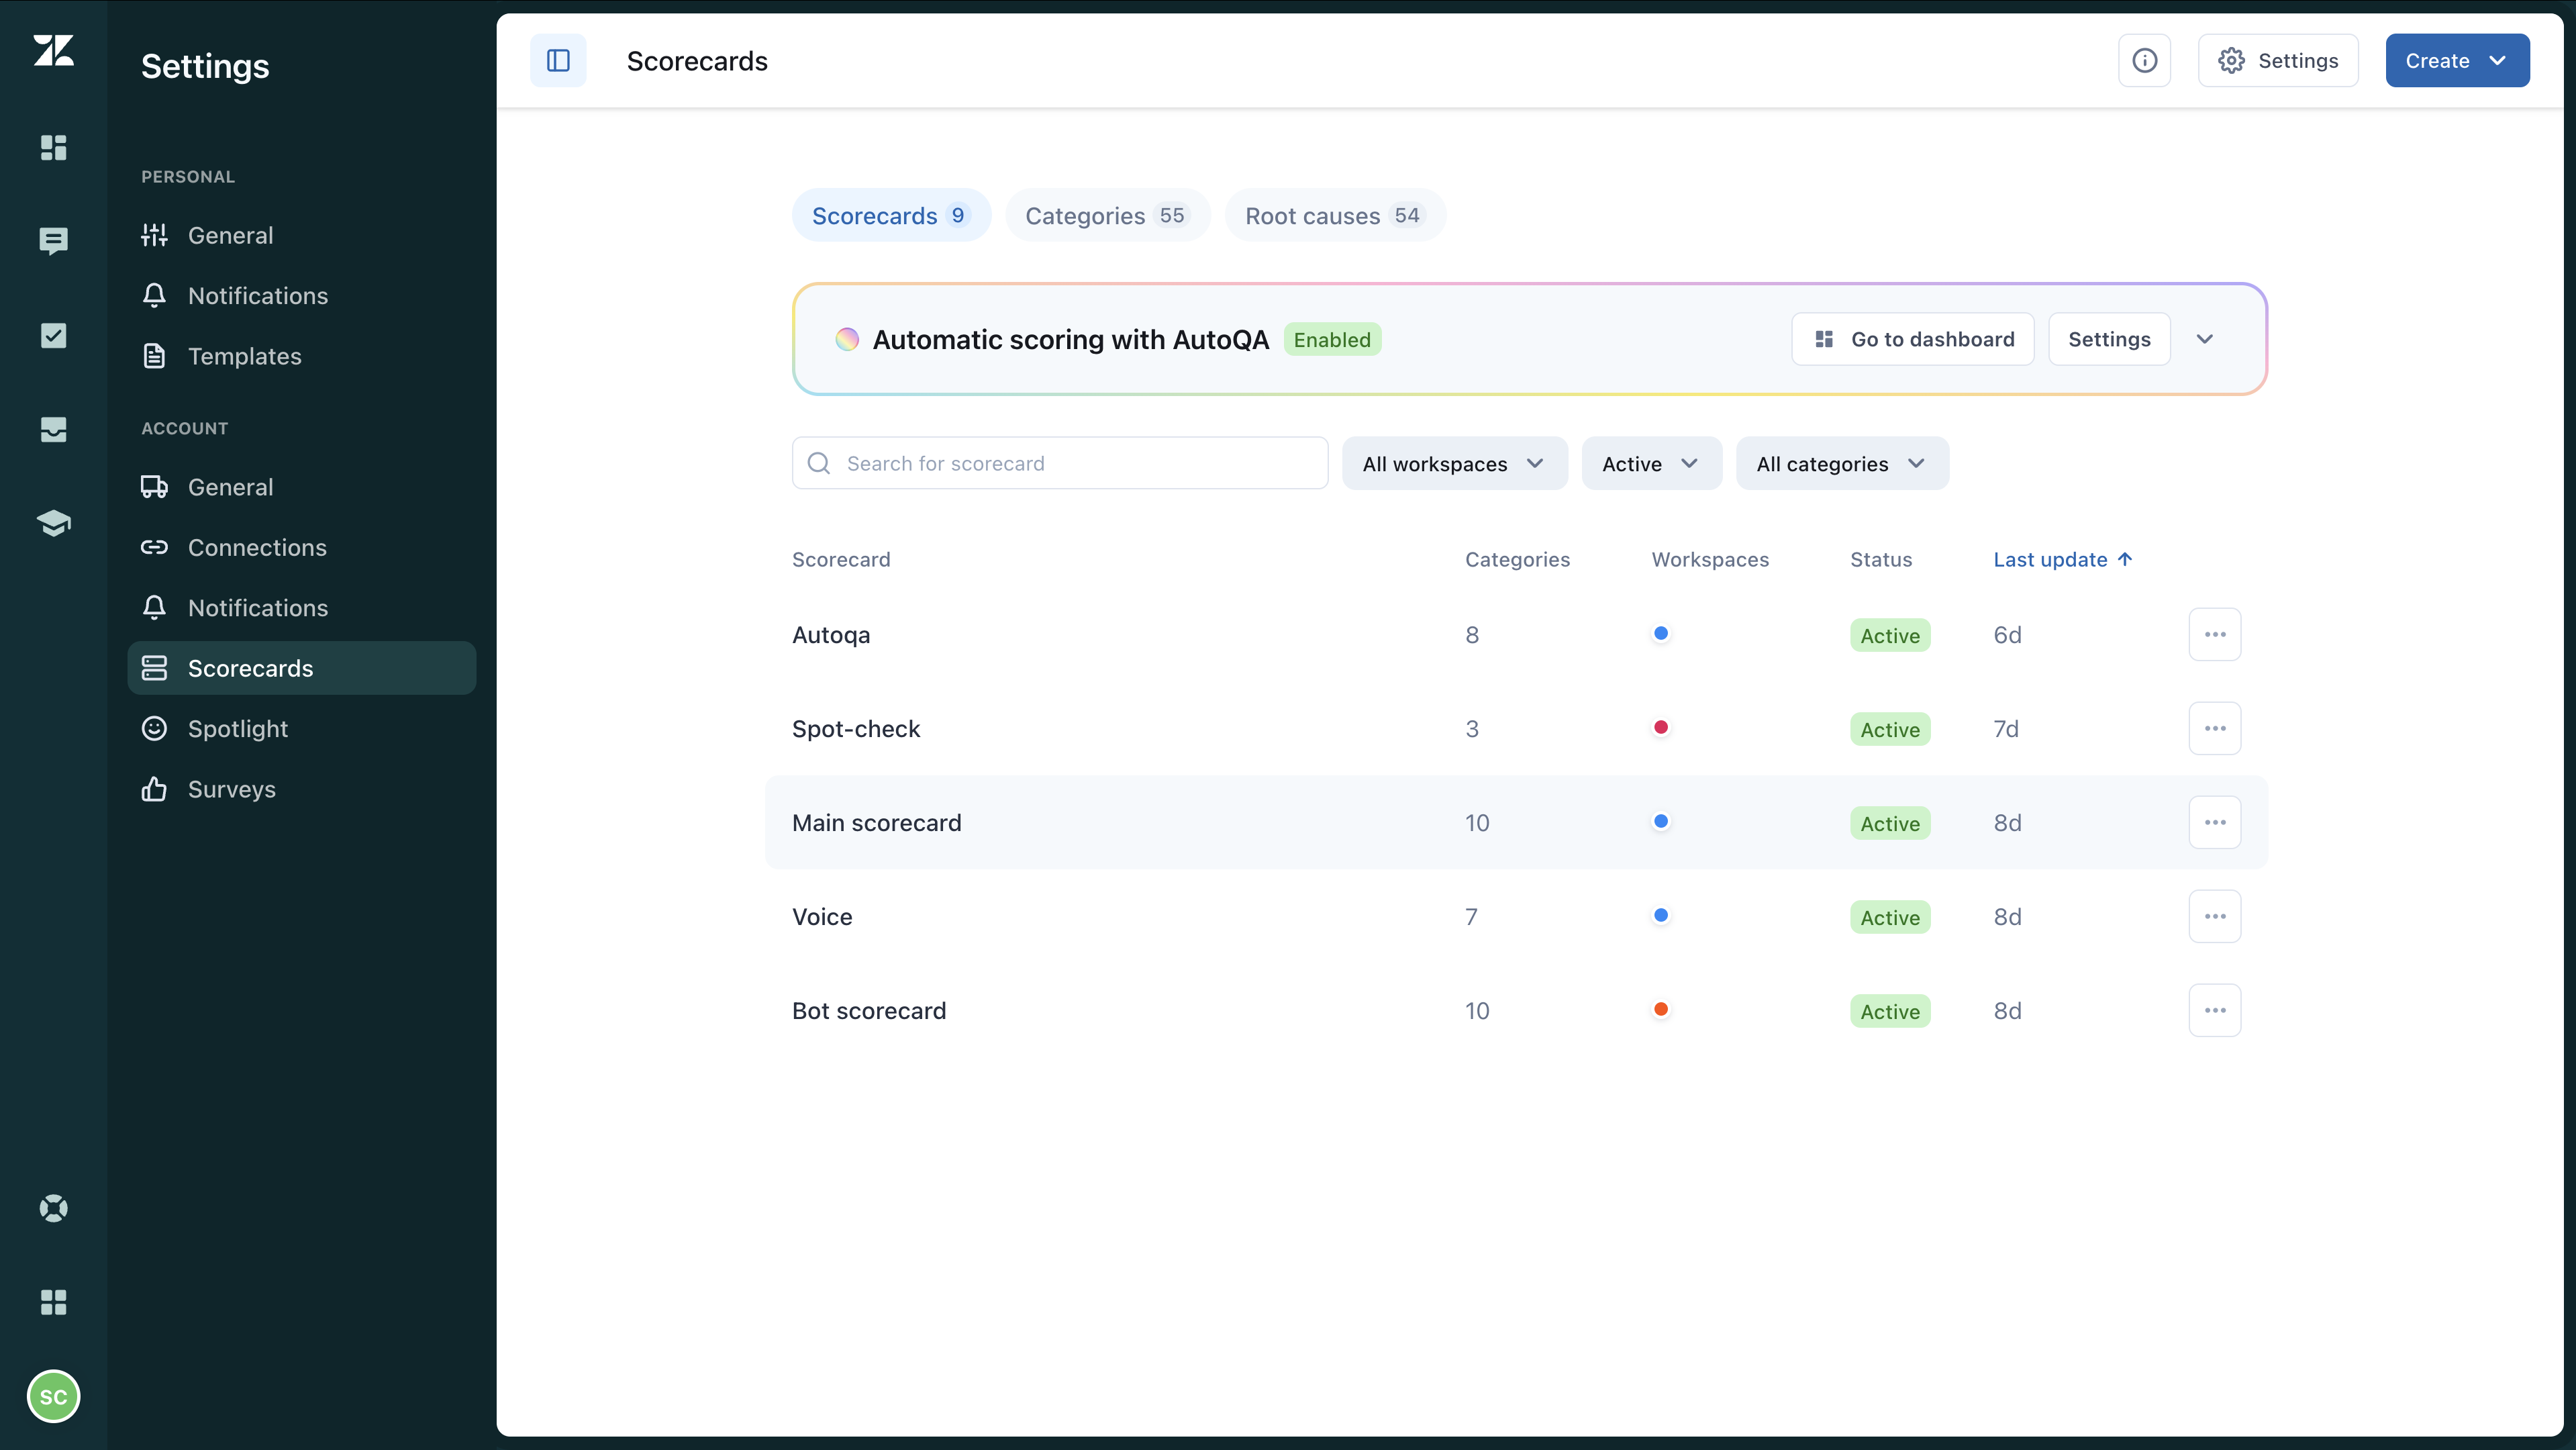Open the graduation cap coaching icon

pyautogui.click(x=53, y=523)
